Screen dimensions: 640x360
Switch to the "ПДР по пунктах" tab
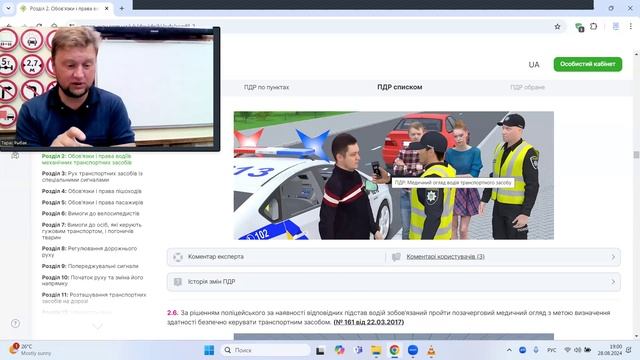pyautogui.click(x=266, y=87)
